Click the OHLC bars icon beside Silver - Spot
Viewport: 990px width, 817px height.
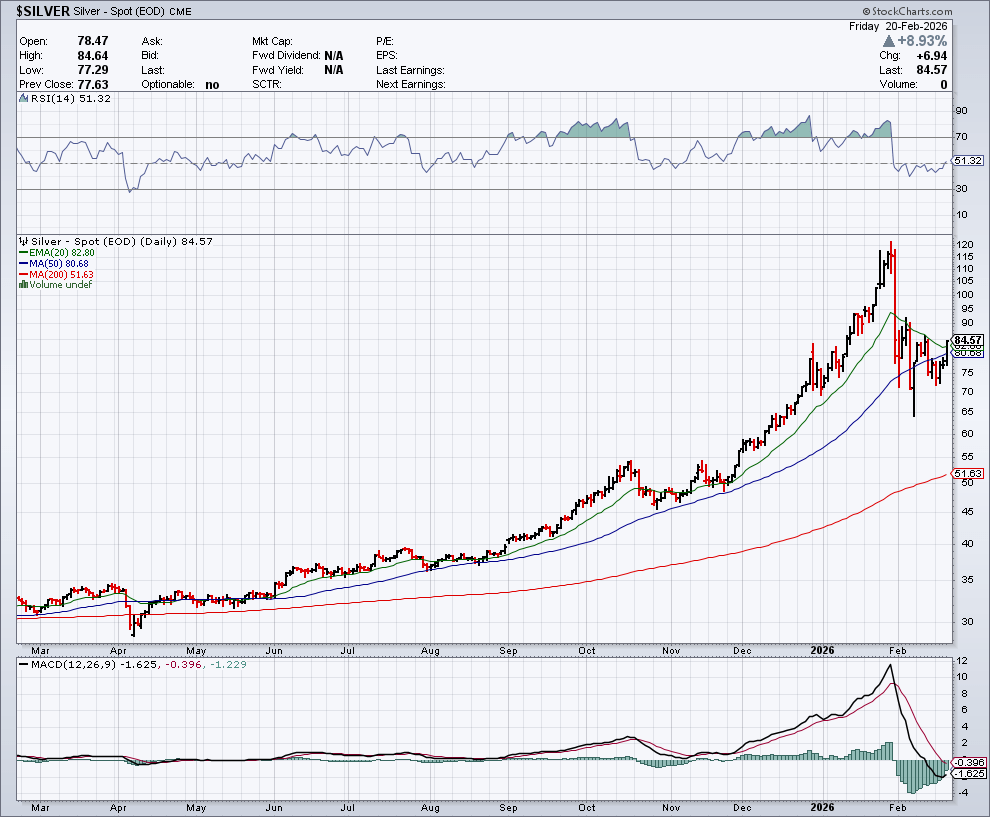(x=23, y=241)
